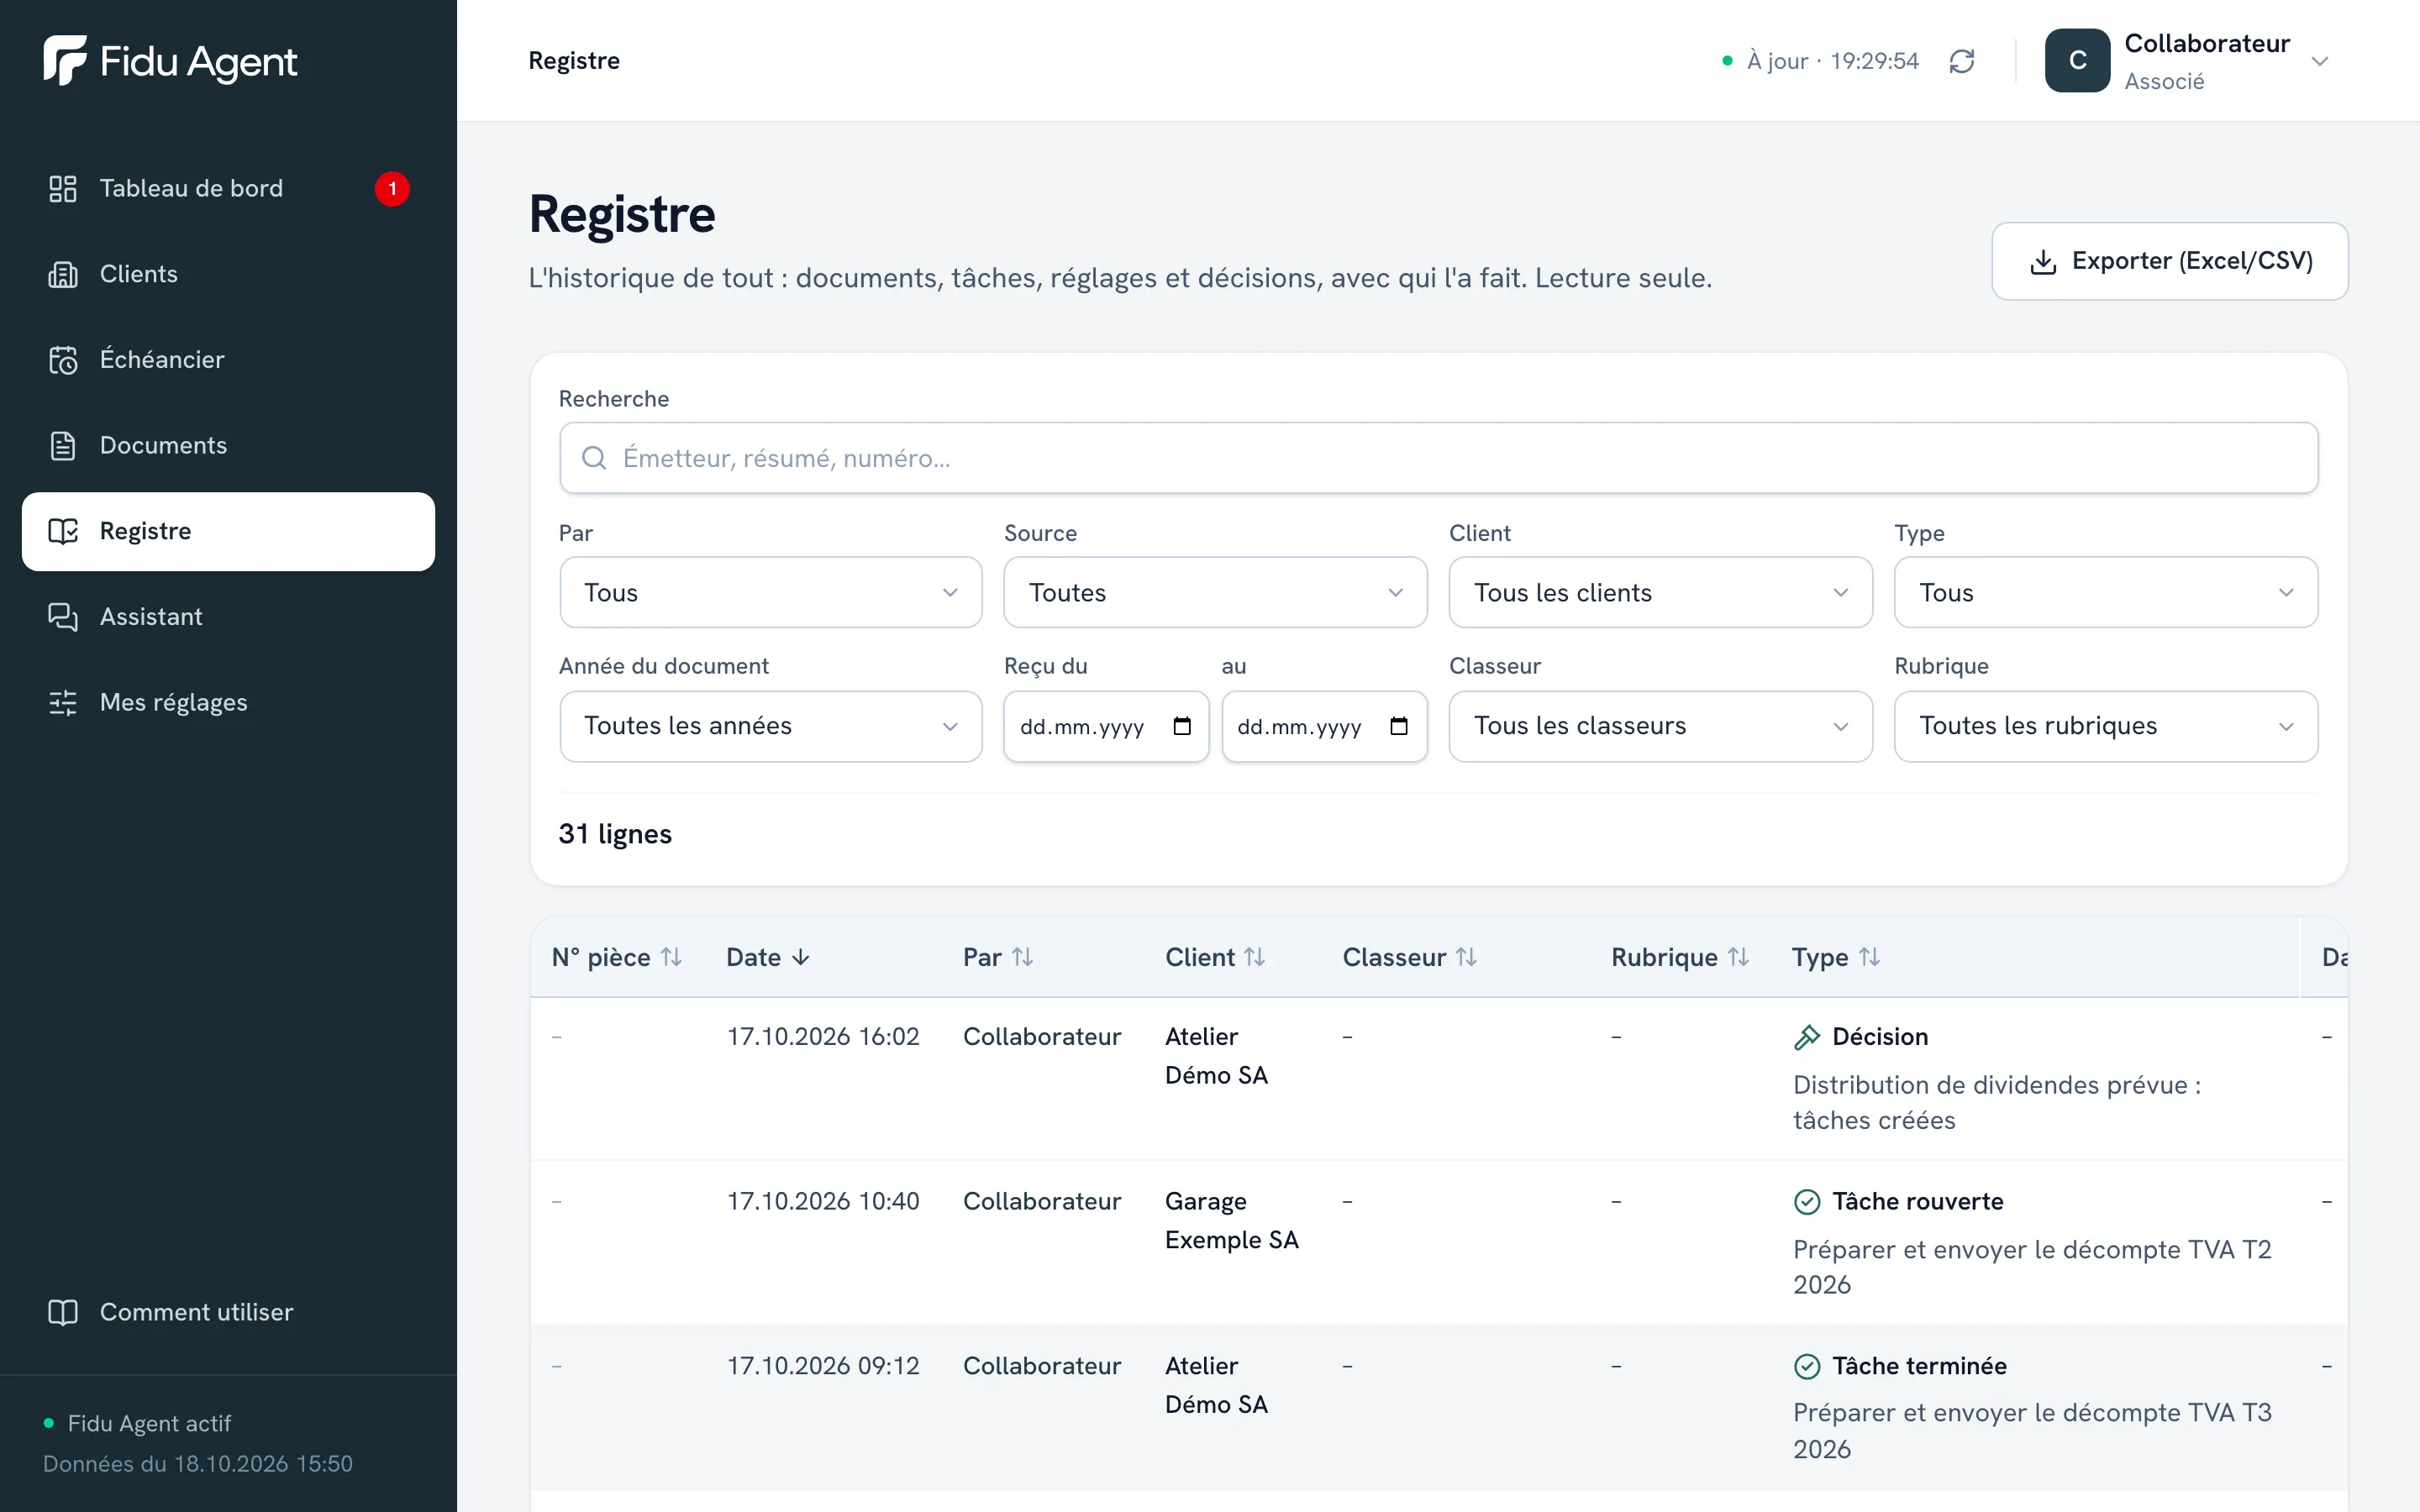Open calendar picker icon for Reçu du
This screenshot has height=1512, width=2420.
(1182, 727)
